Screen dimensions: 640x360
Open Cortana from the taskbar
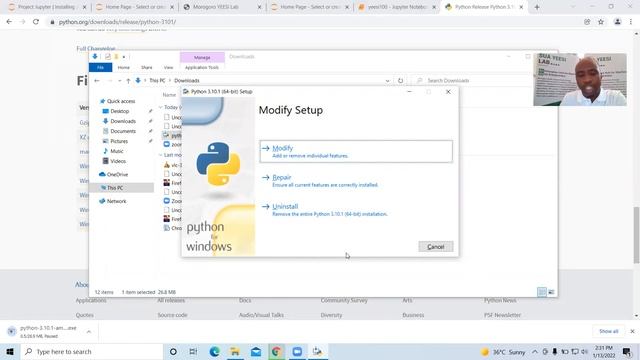pos(173,351)
